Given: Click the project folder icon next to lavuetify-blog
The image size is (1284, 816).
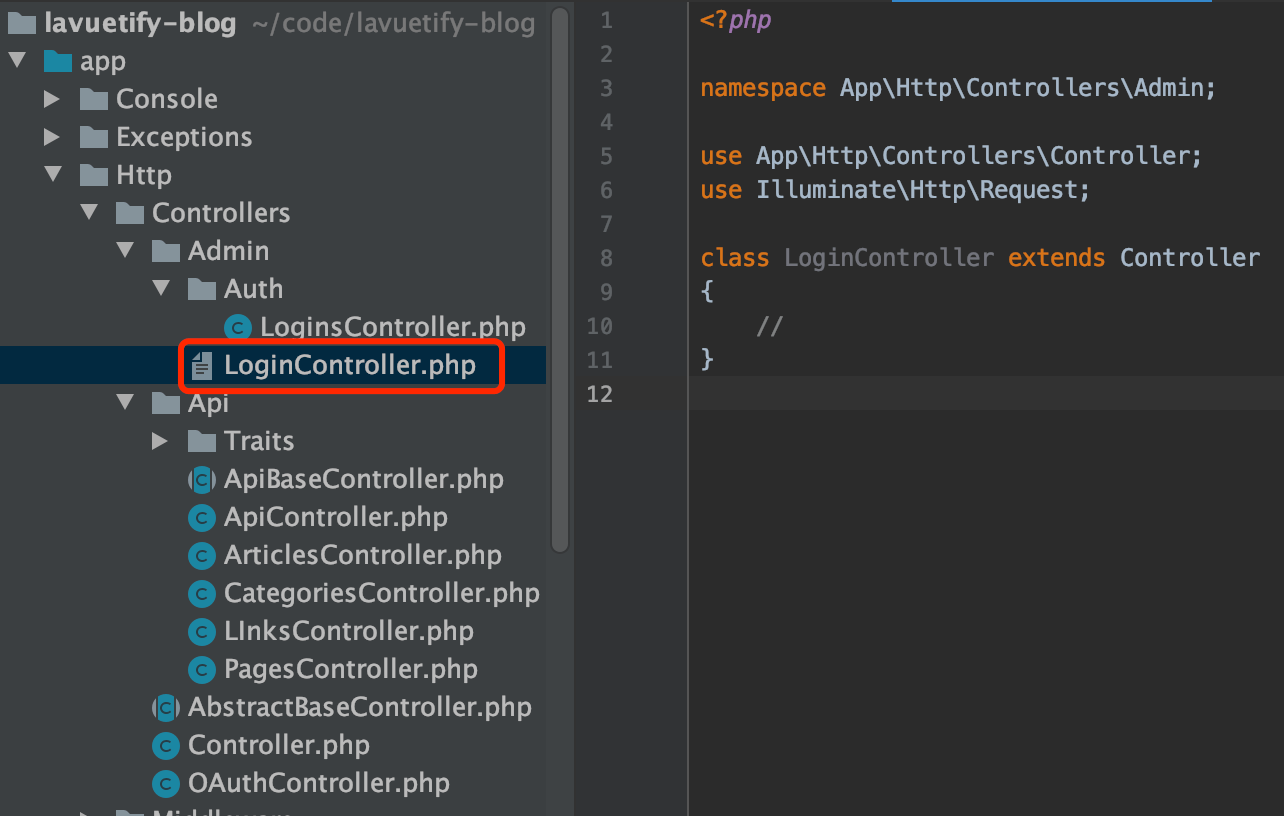Looking at the screenshot, I should 21,22.
